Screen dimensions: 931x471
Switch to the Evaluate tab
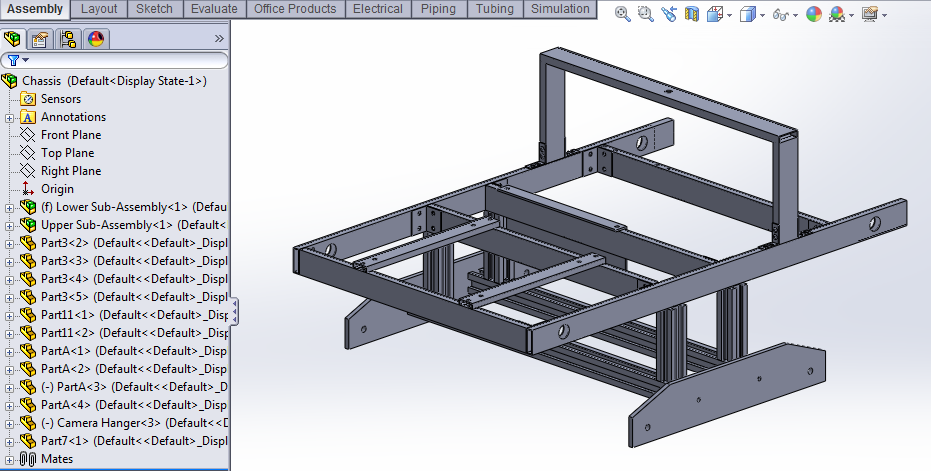(x=214, y=9)
